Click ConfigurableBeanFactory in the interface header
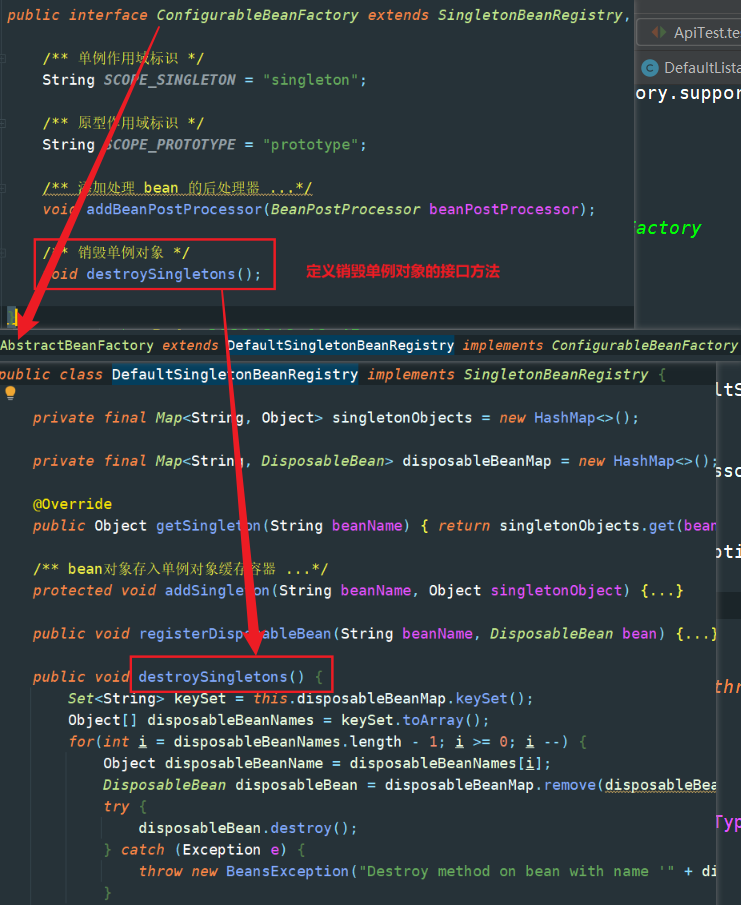 click(x=257, y=15)
